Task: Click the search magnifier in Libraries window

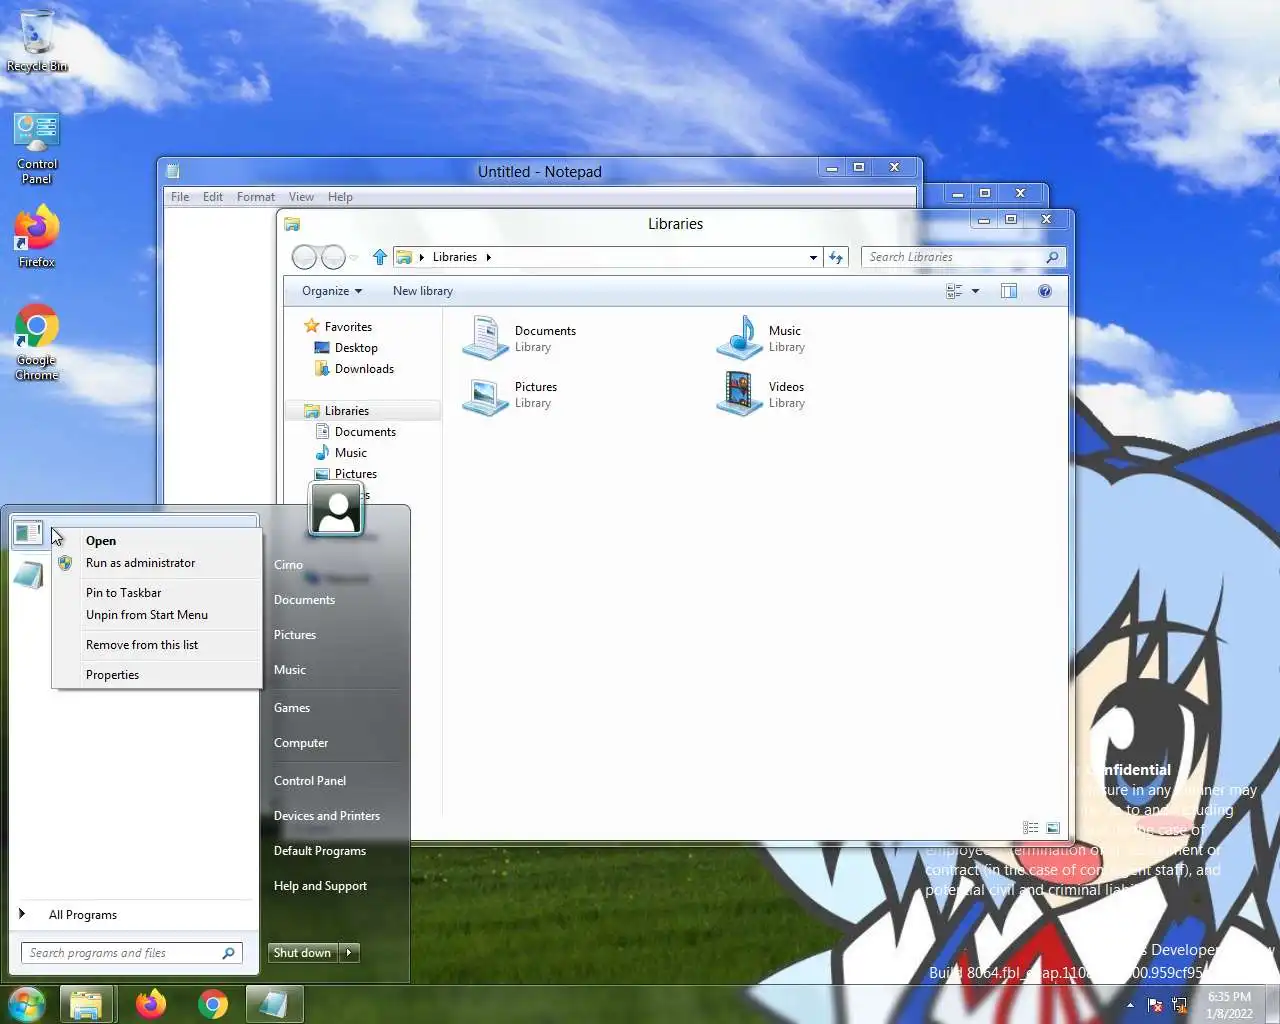Action: 1052,257
